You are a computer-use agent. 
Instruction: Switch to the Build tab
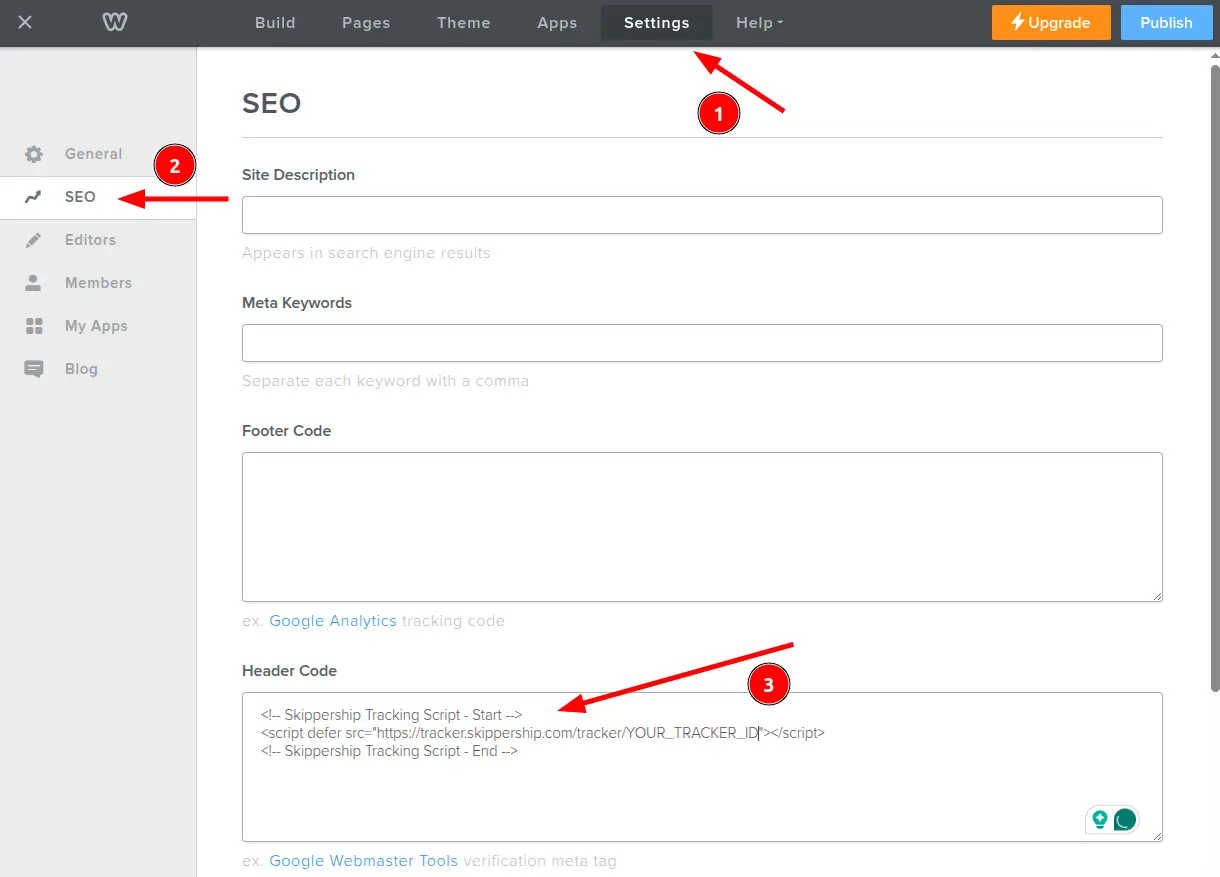275,22
